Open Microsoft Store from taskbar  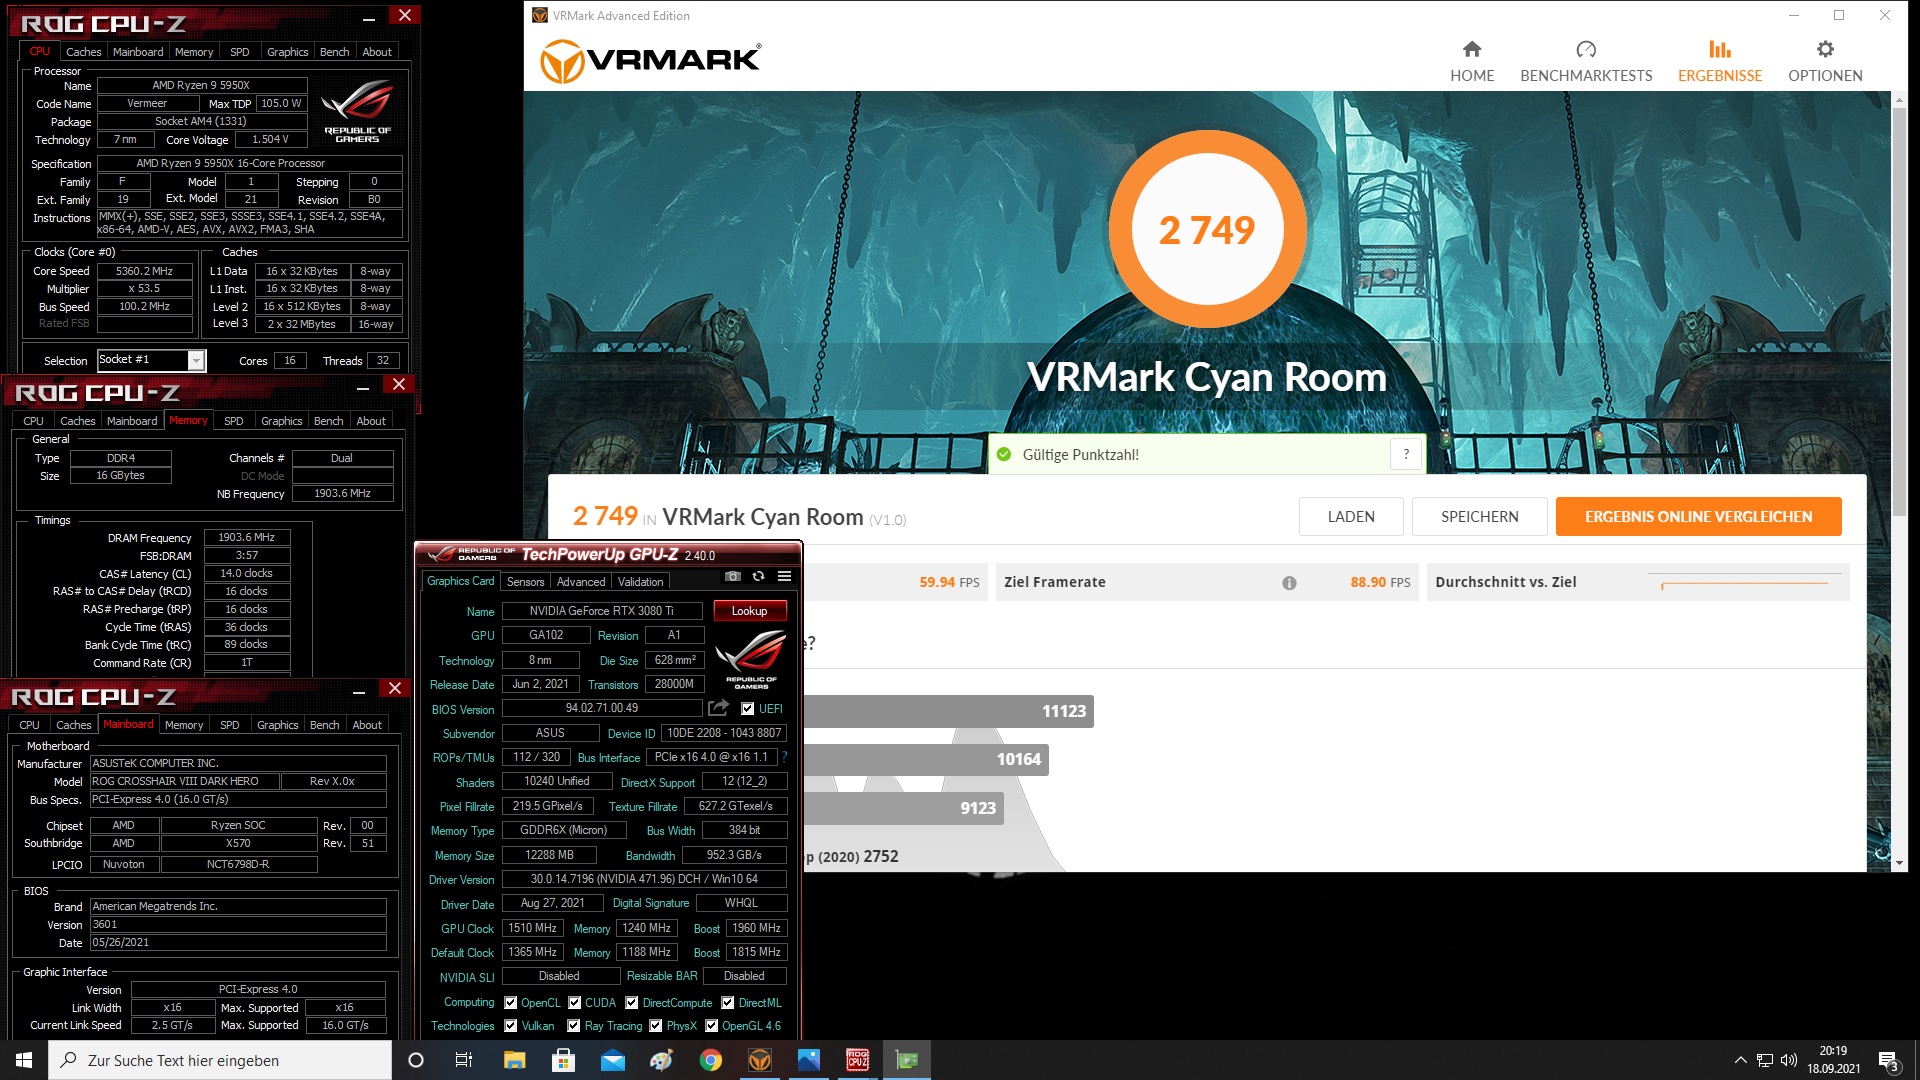(563, 1060)
